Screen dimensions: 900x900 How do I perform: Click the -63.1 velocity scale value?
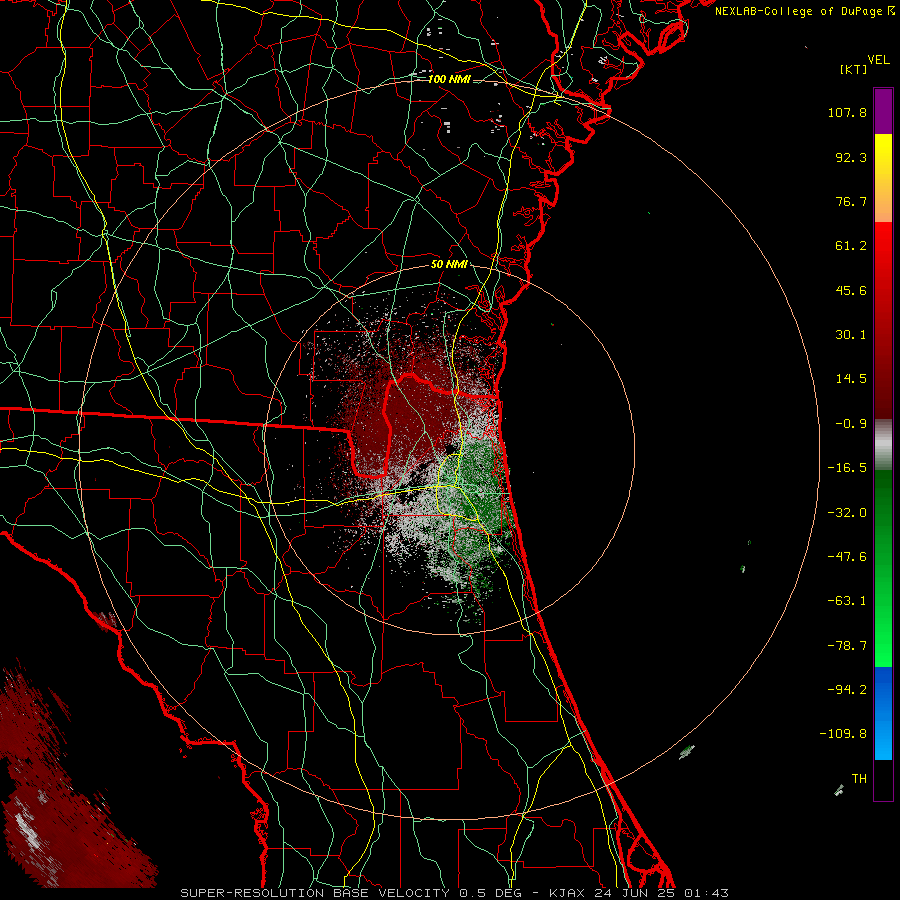[x=847, y=601]
